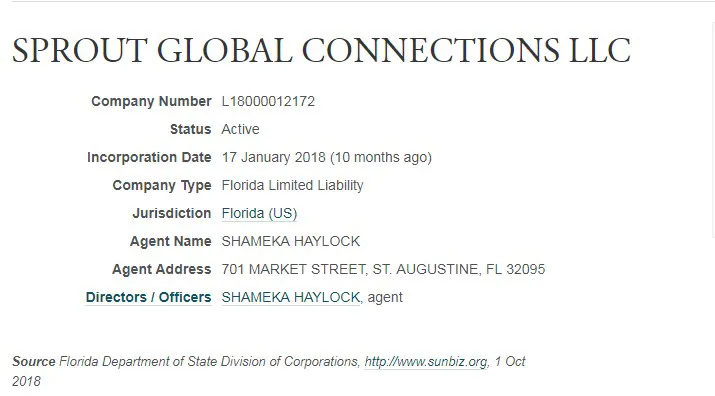This screenshot has height=396, width=715.
Task: Click the Status label
Action: 191,130
